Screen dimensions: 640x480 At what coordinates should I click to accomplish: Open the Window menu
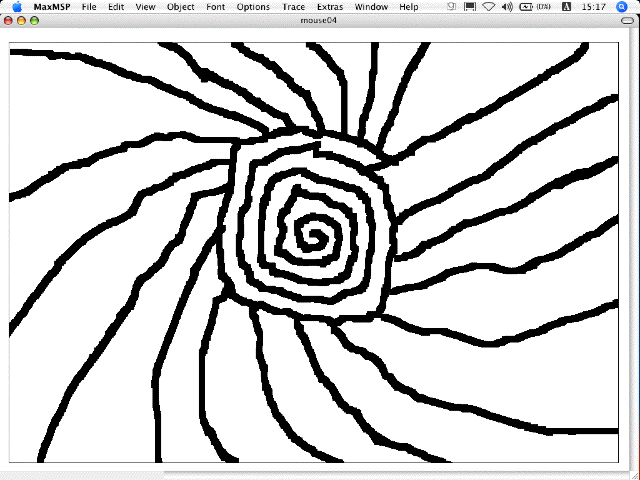coord(371,7)
